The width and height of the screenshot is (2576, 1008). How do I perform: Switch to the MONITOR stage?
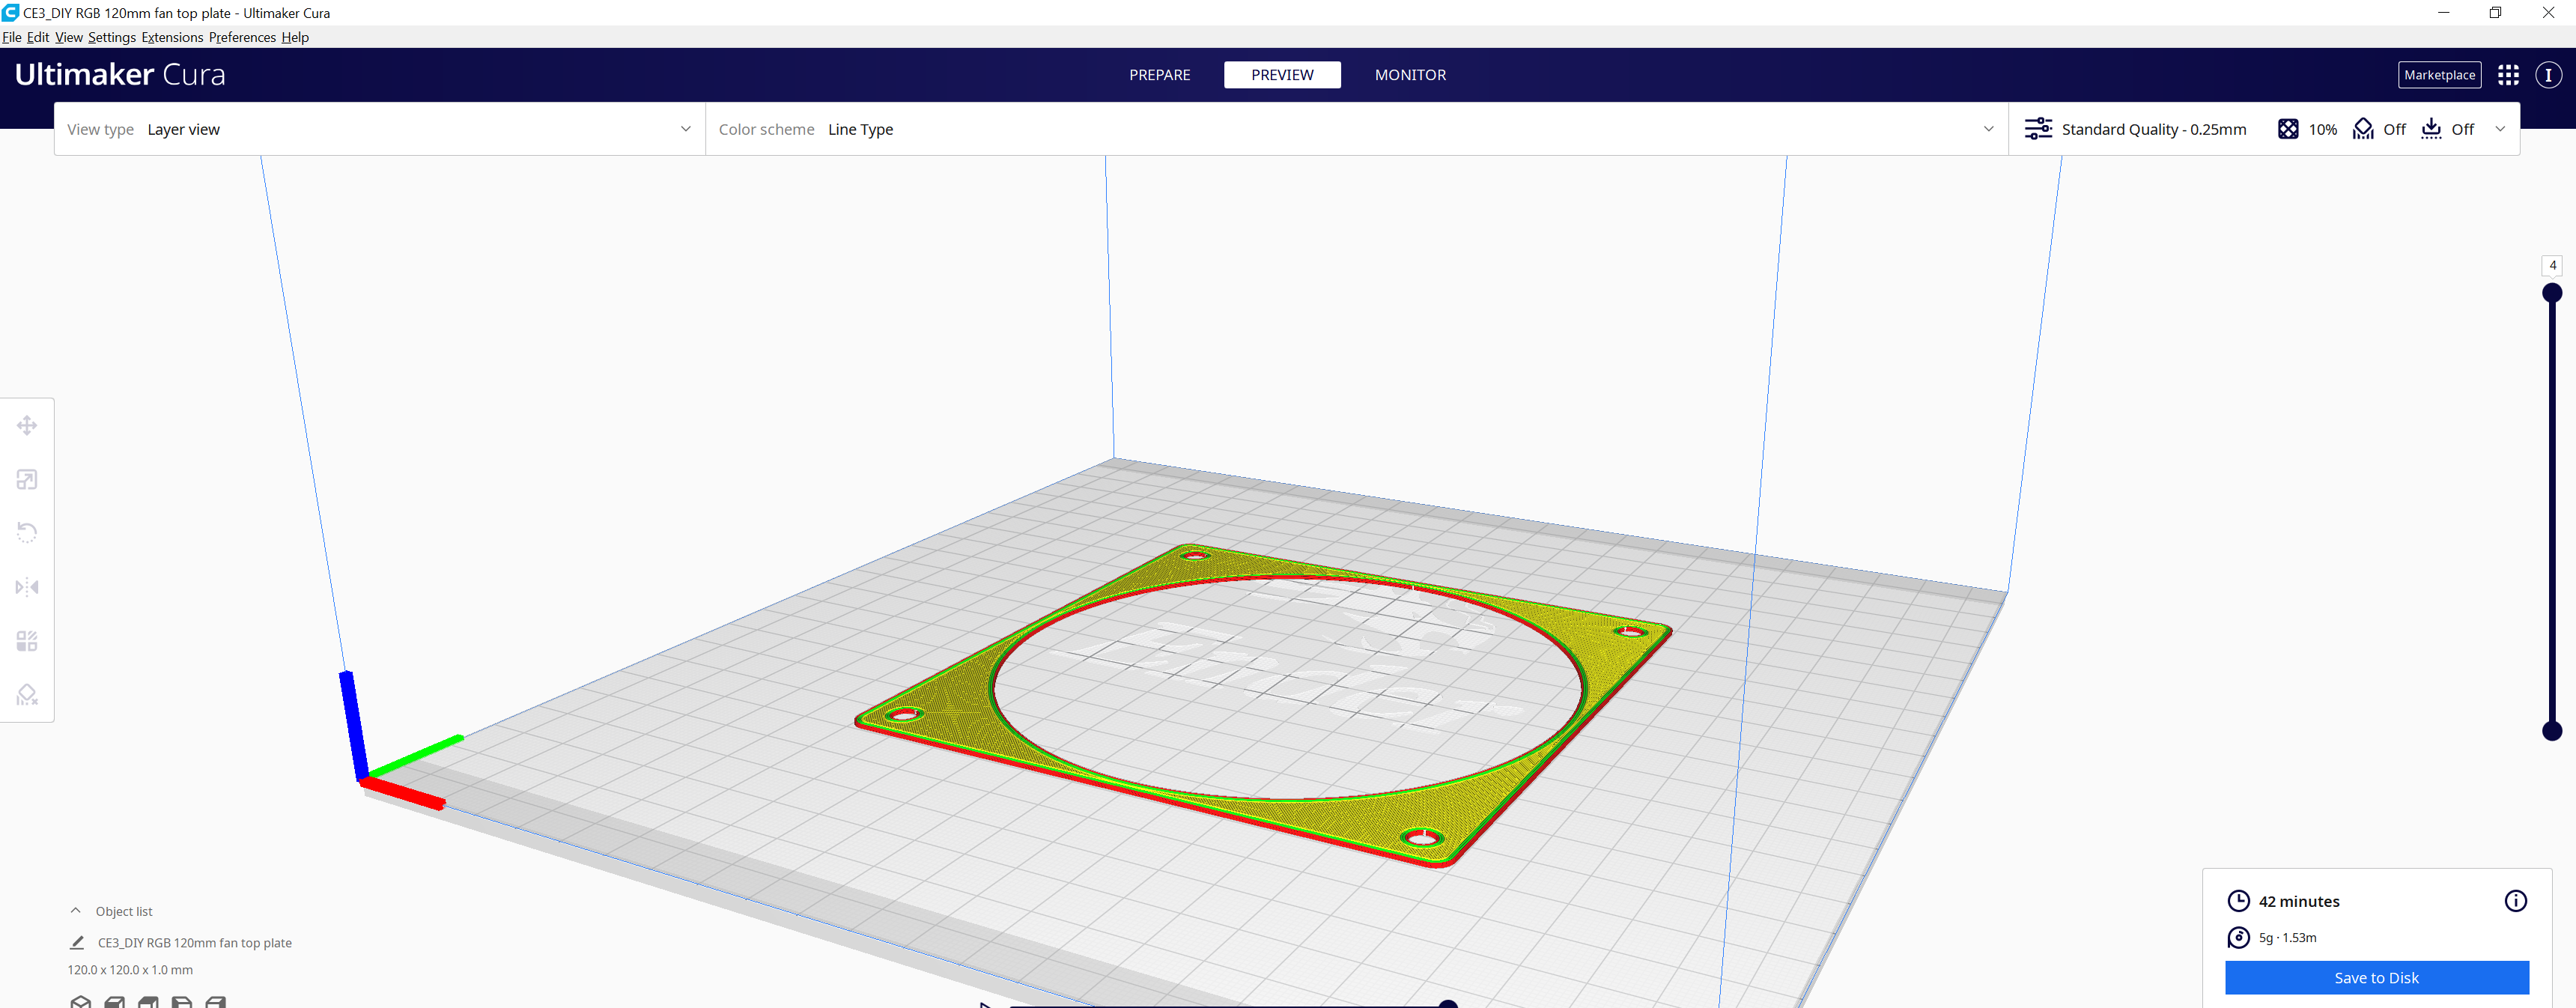pyautogui.click(x=1410, y=75)
